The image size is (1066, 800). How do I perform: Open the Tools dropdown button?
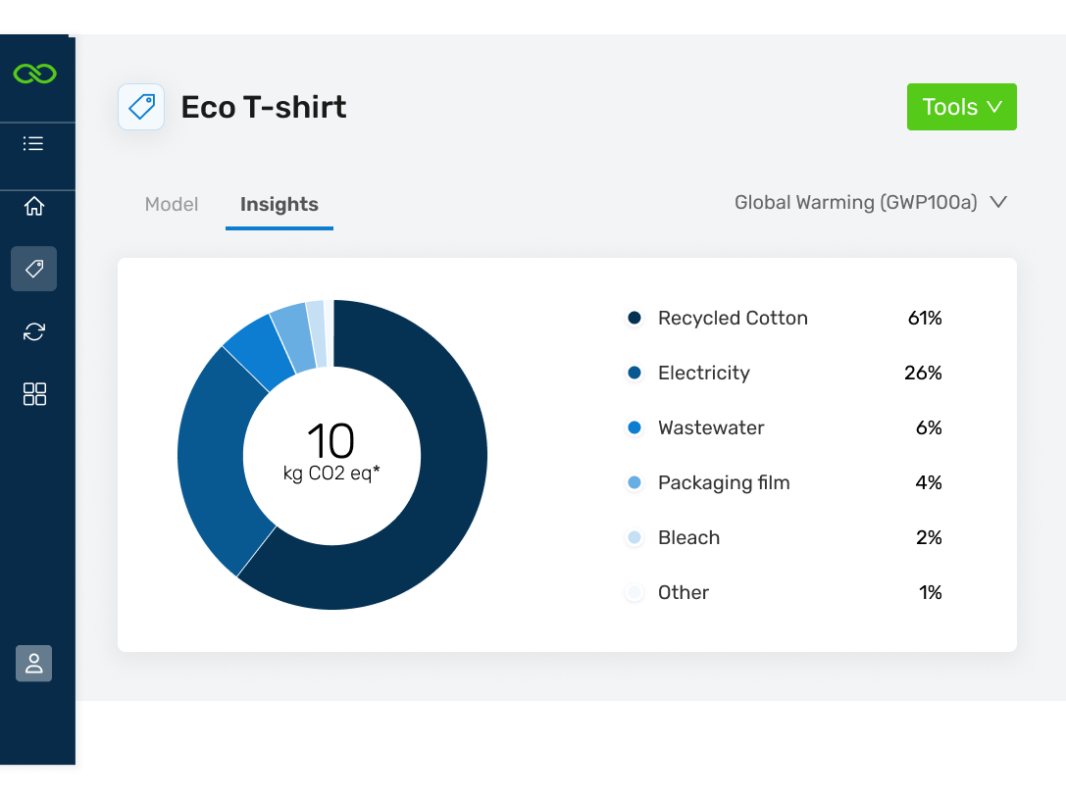(x=961, y=107)
